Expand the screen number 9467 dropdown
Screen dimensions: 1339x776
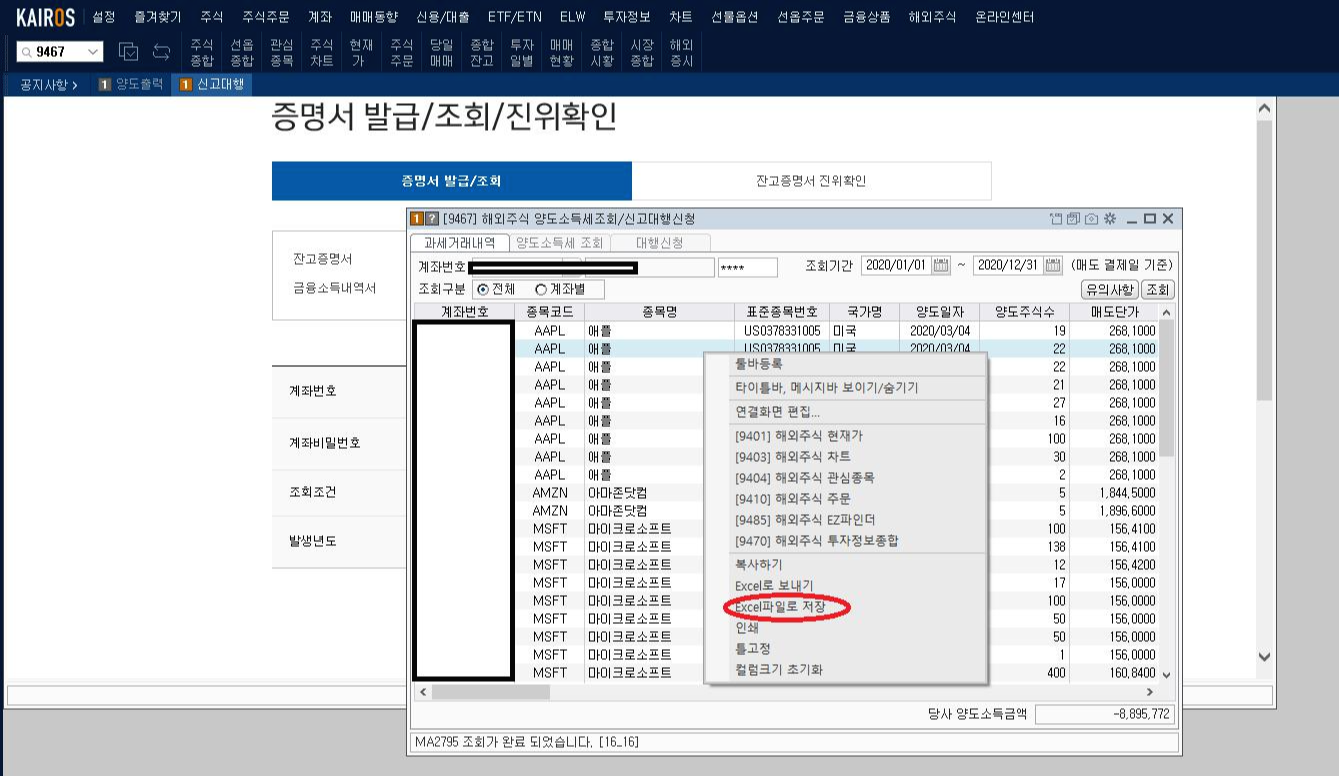[x=93, y=52]
